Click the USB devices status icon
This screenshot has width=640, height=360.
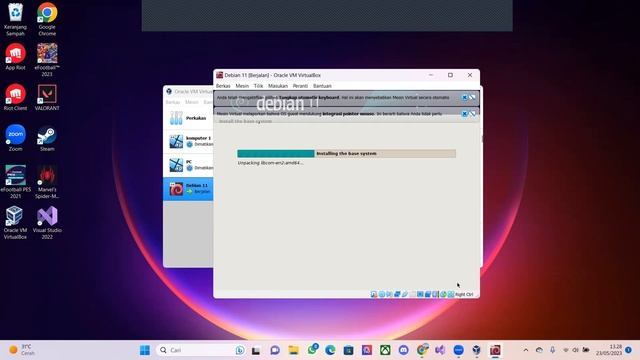(404, 294)
